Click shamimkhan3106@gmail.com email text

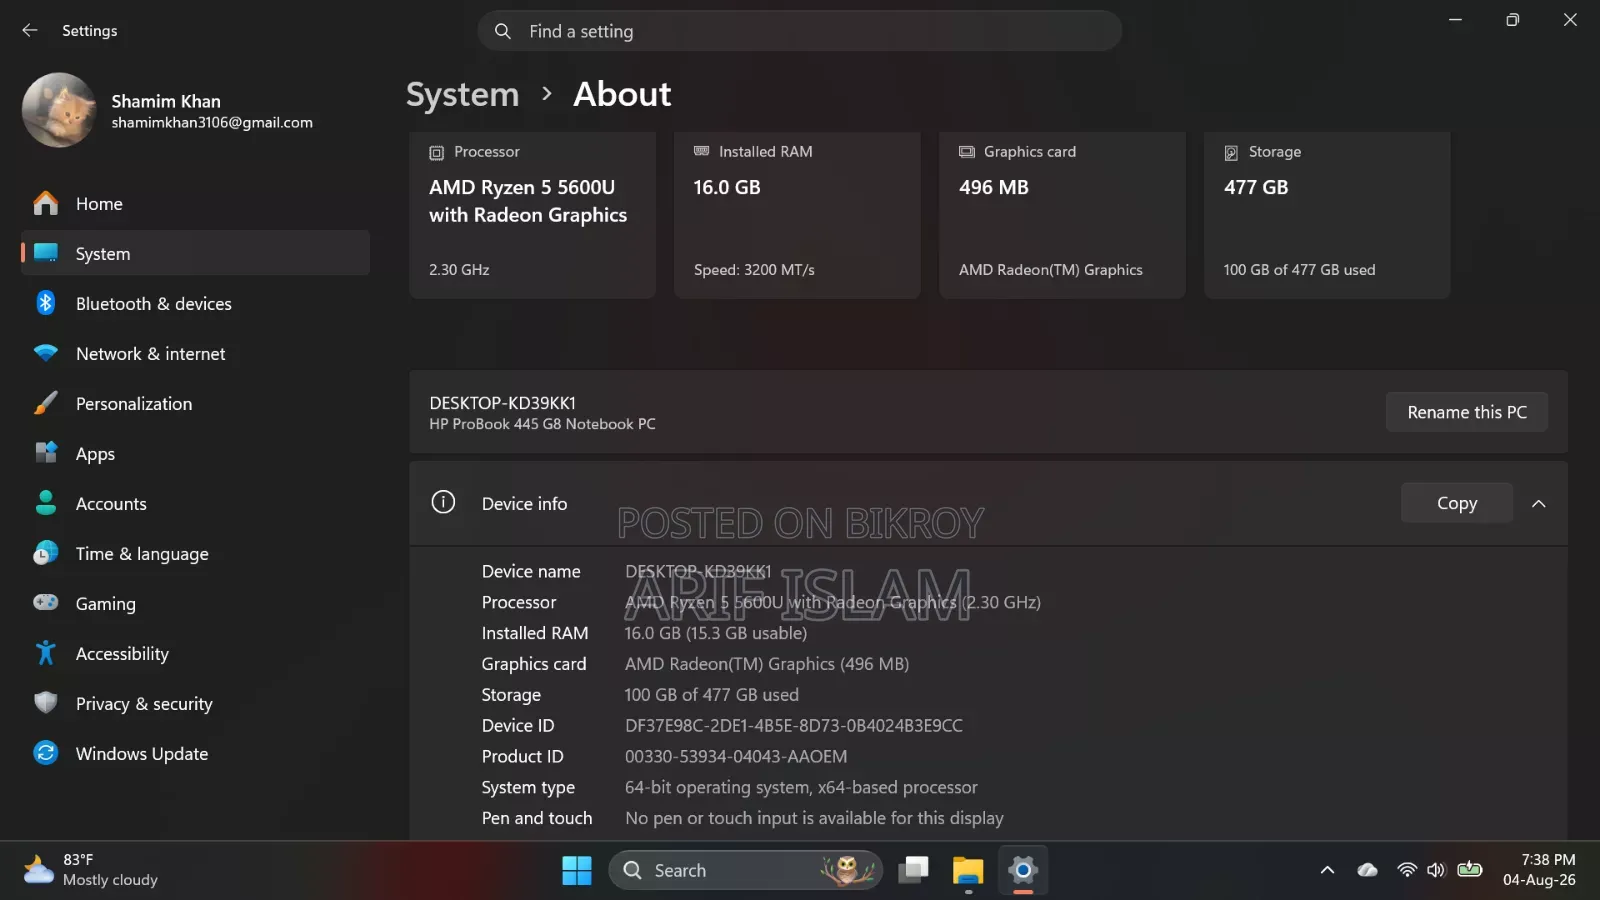click(212, 123)
